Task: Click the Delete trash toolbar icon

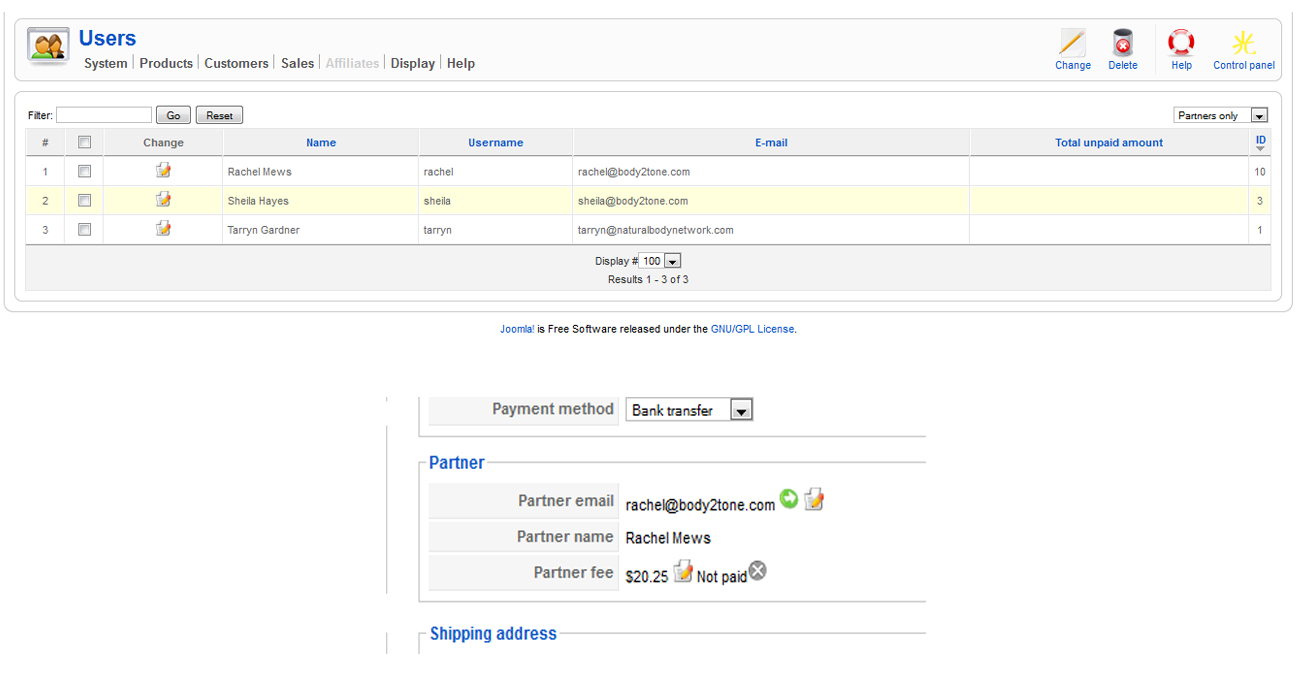Action: 1122,44
